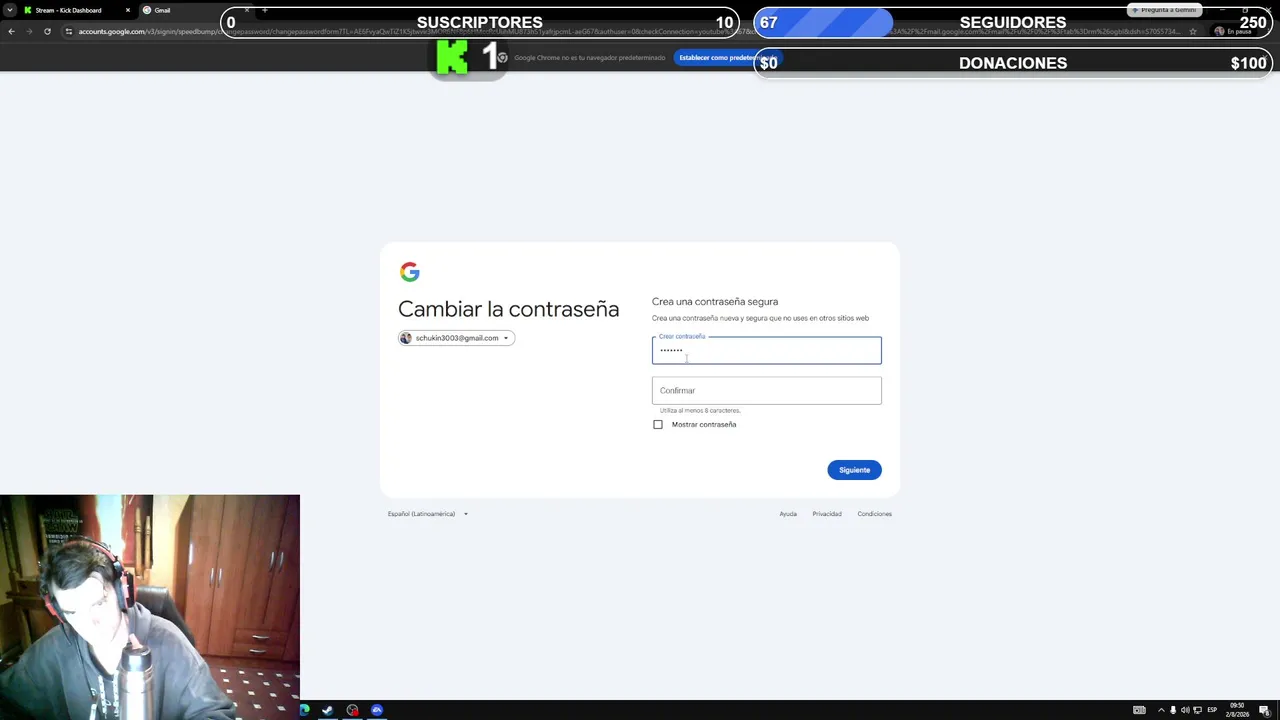Viewport: 1280px width, 720px height.
Task: Close the Stream - Kick Dashboard tab
Action: [x=128, y=10]
